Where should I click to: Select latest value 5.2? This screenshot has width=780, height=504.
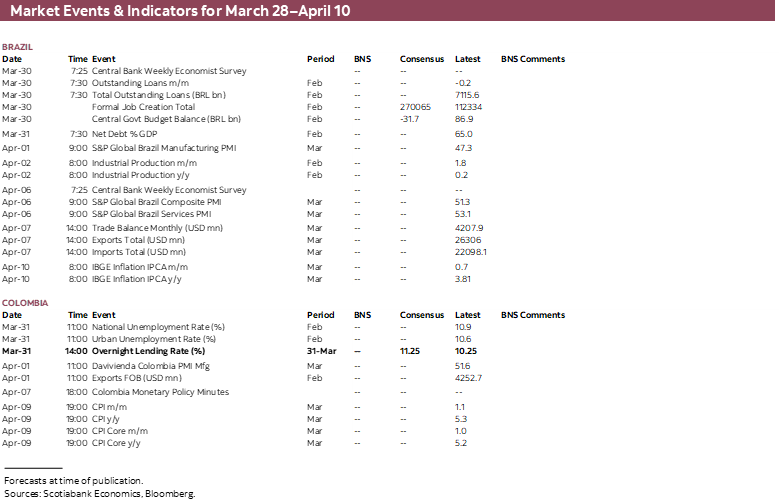pos(461,442)
